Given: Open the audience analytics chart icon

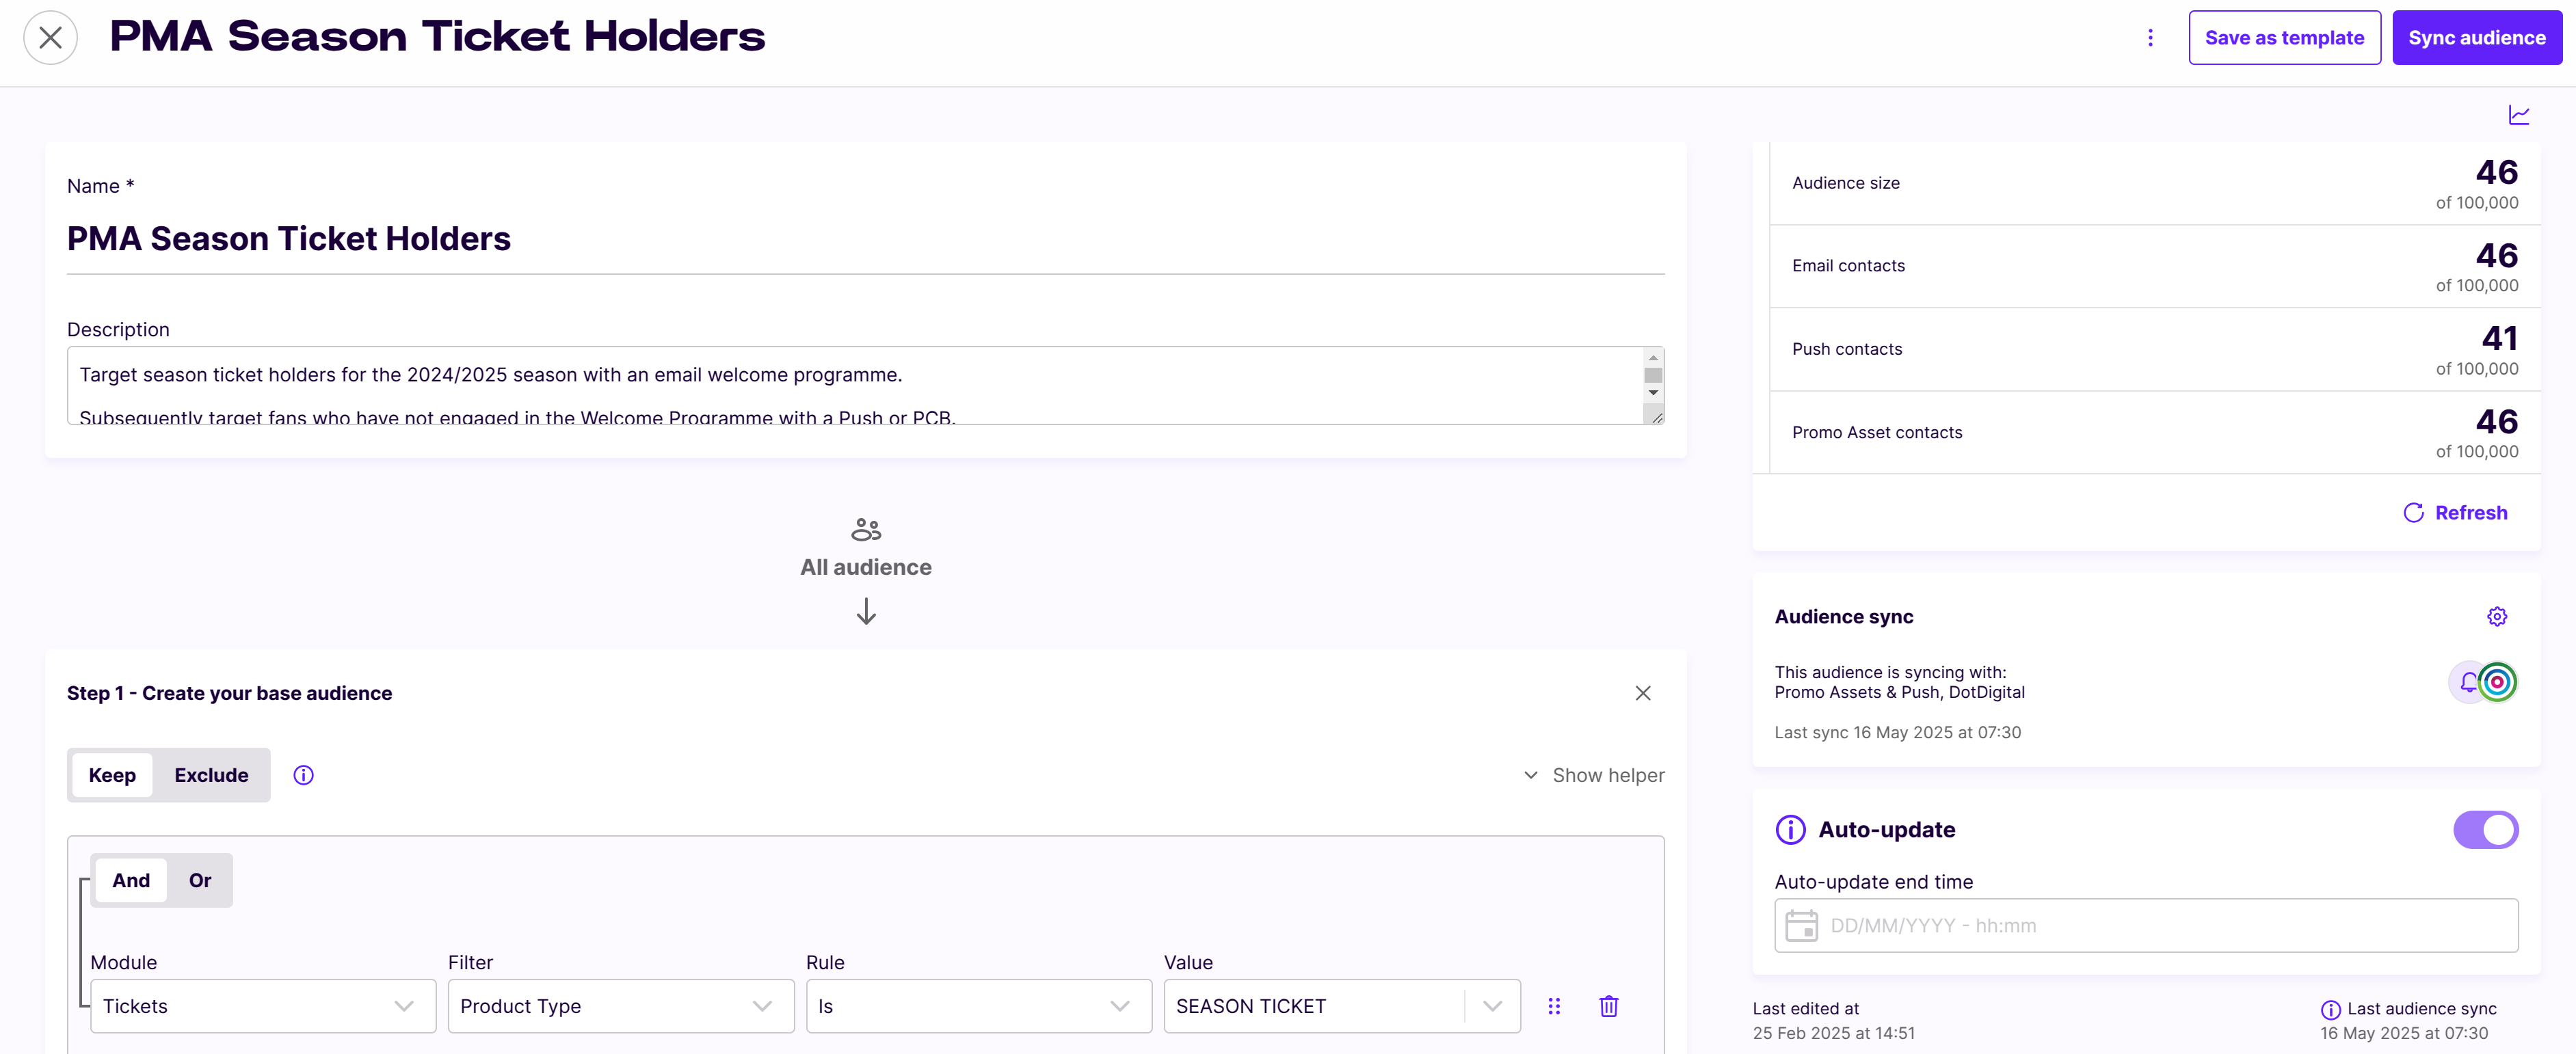Looking at the screenshot, I should pos(2518,115).
